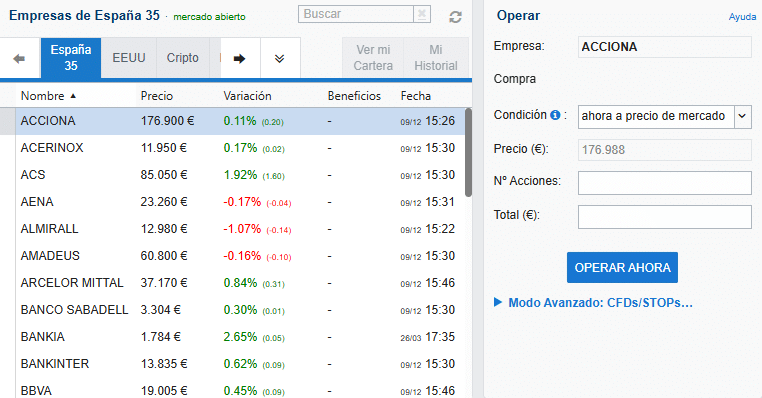Image resolution: width=762 pixels, height=398 pixels.
Task: Open the Condición dropdown
Action: tap(664, 117)
